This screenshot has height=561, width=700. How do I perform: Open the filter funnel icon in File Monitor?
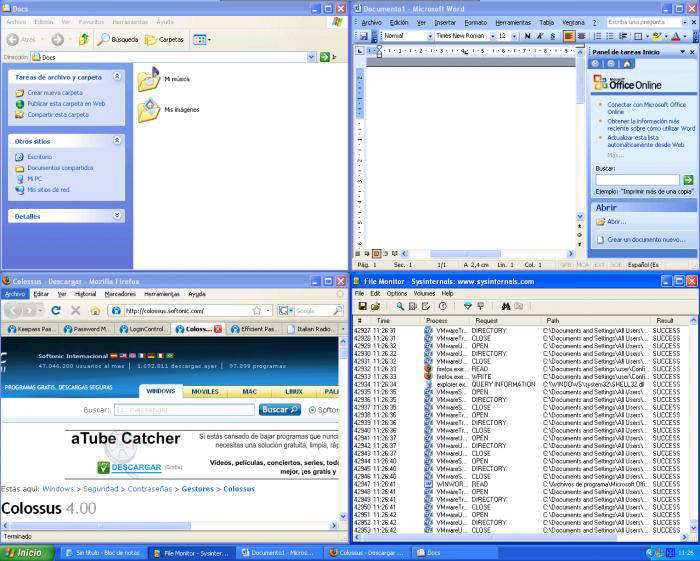[467, 306]
